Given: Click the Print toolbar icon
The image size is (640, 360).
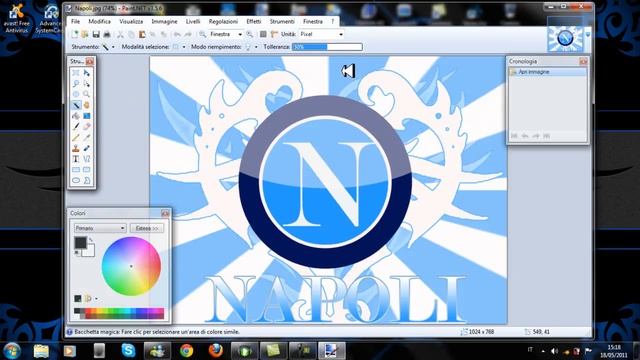Looking at the screenshot, I should point(107,34).
